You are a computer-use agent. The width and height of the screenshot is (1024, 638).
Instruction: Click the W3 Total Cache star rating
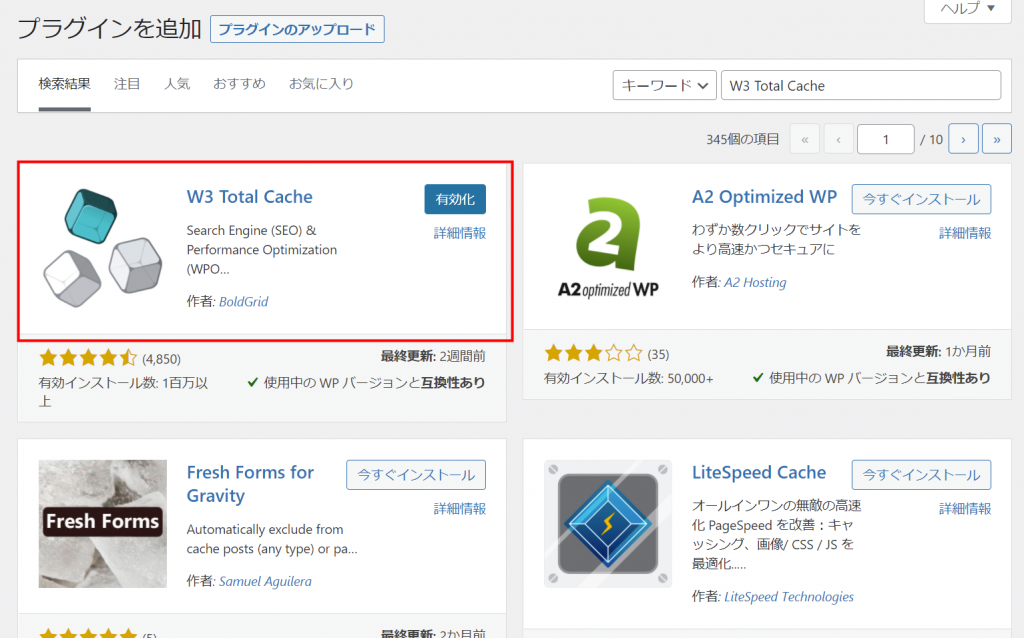pos(88,358)
